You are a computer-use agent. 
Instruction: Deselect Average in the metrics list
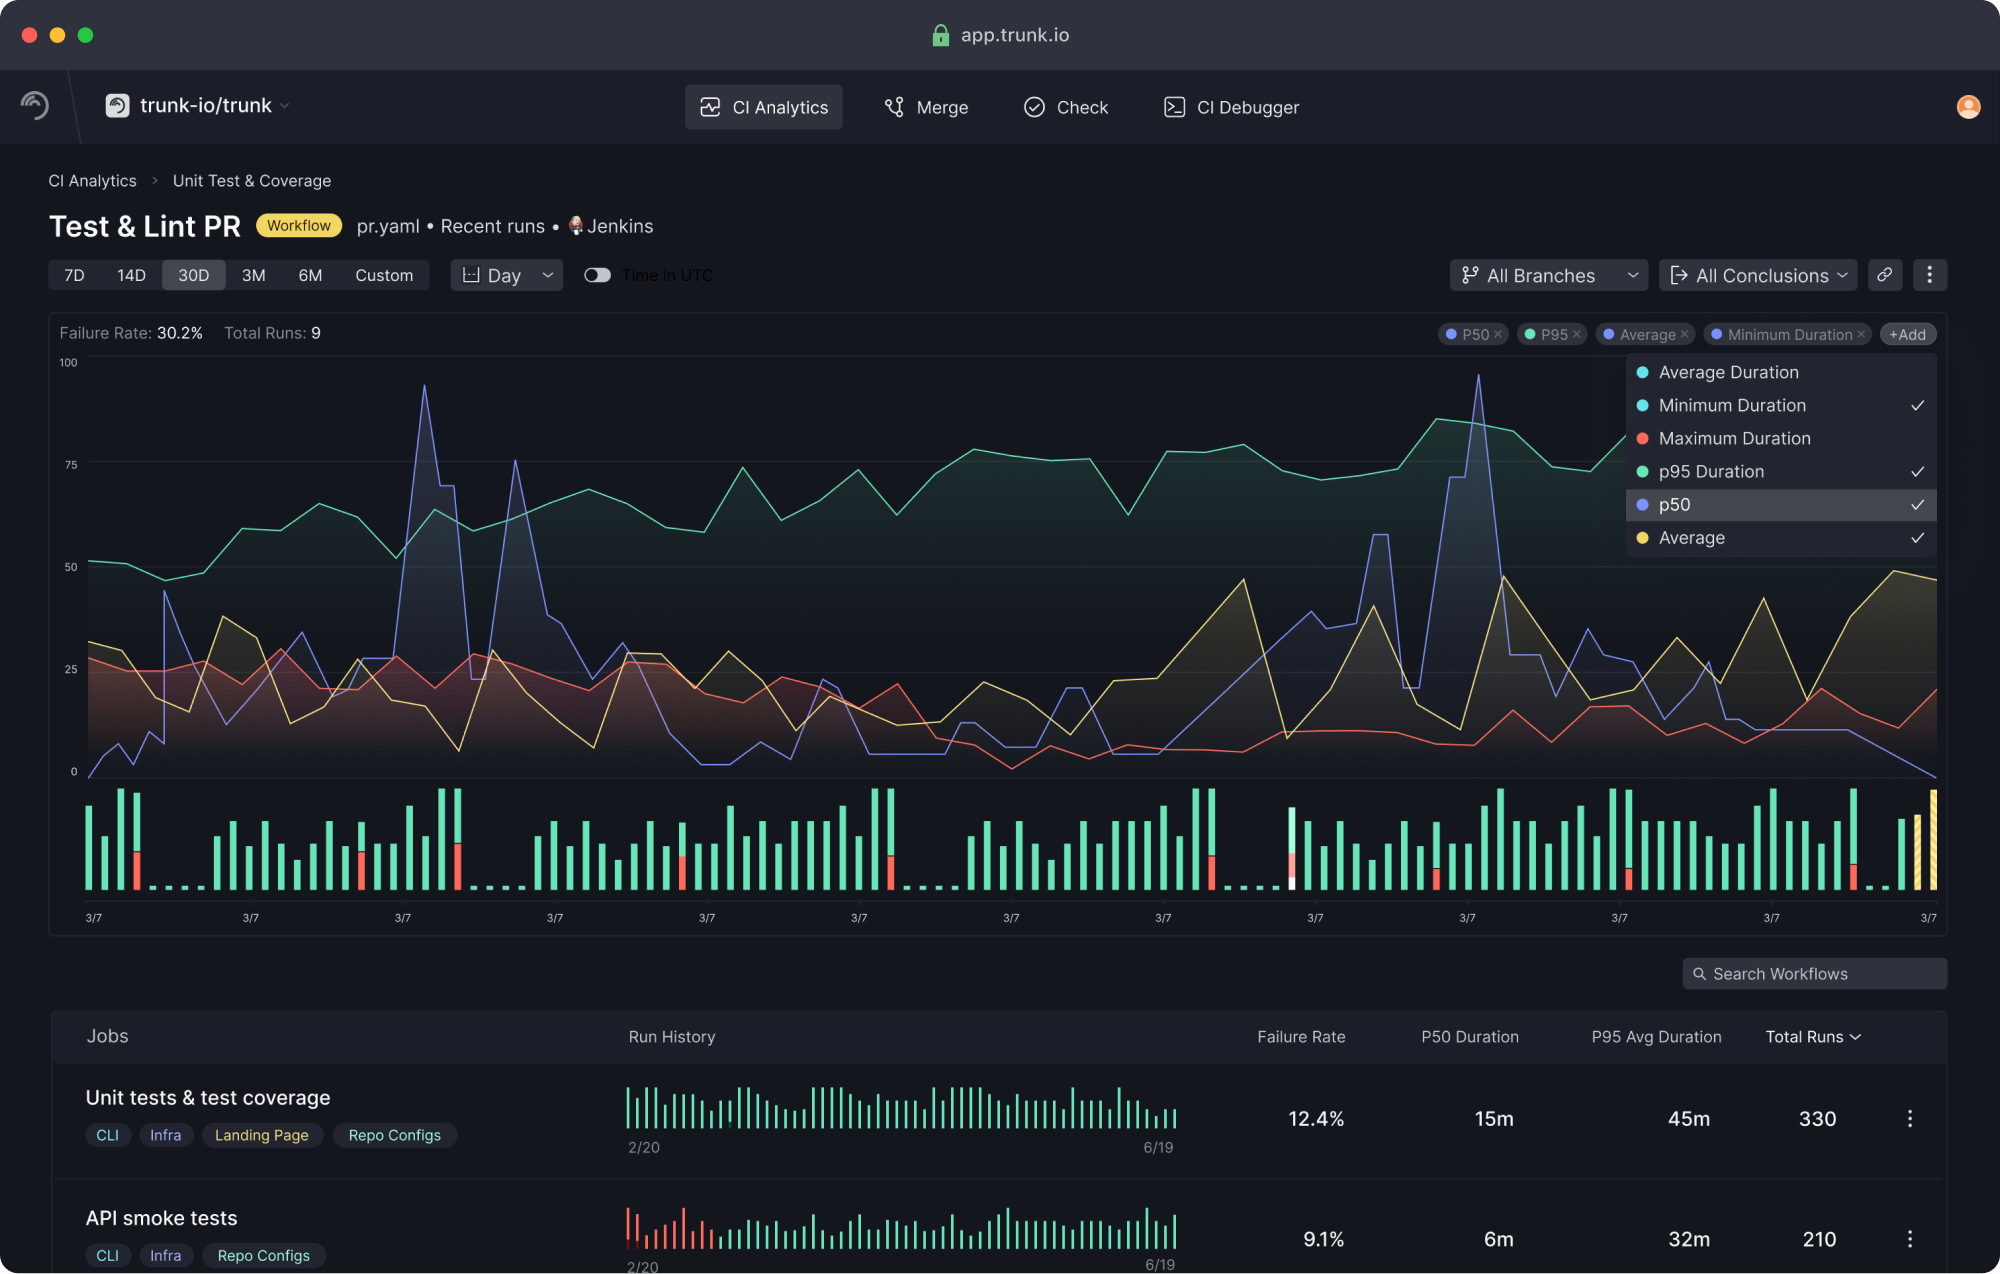coord(1781,538)
